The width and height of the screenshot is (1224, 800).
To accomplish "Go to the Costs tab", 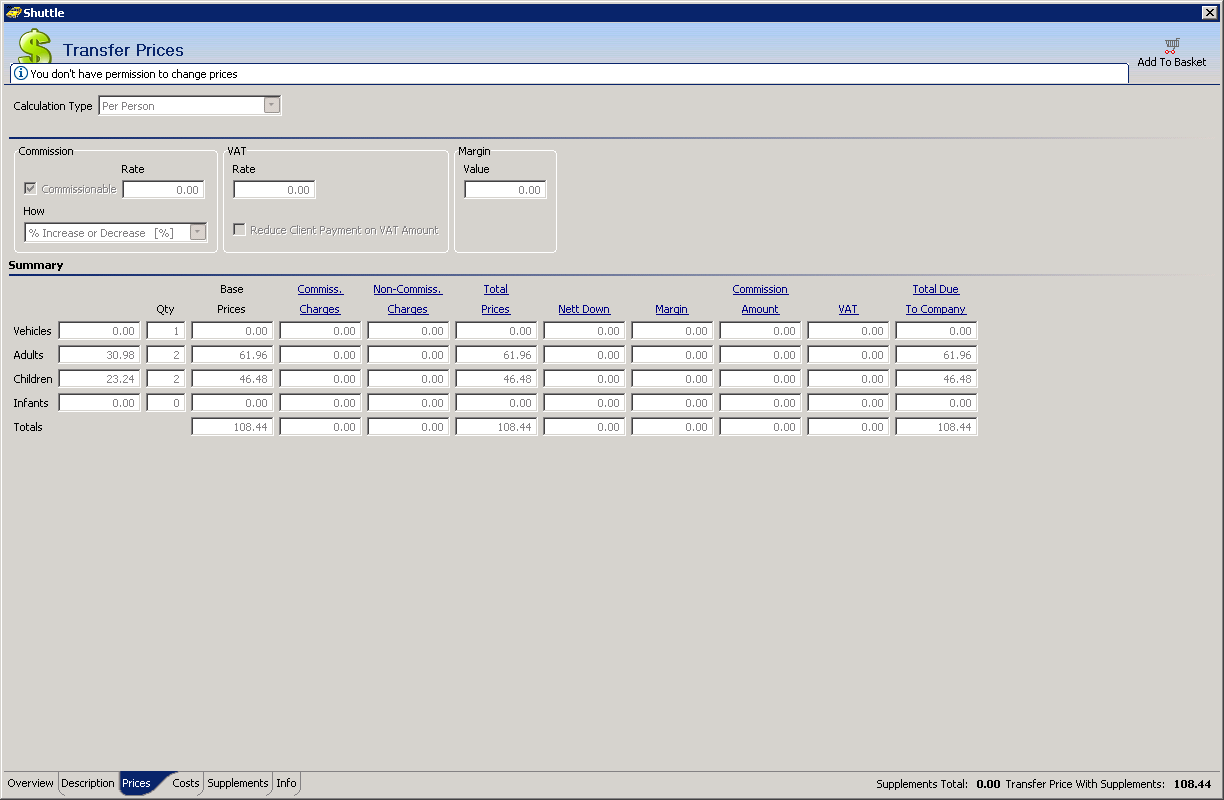I will (186, 783).
